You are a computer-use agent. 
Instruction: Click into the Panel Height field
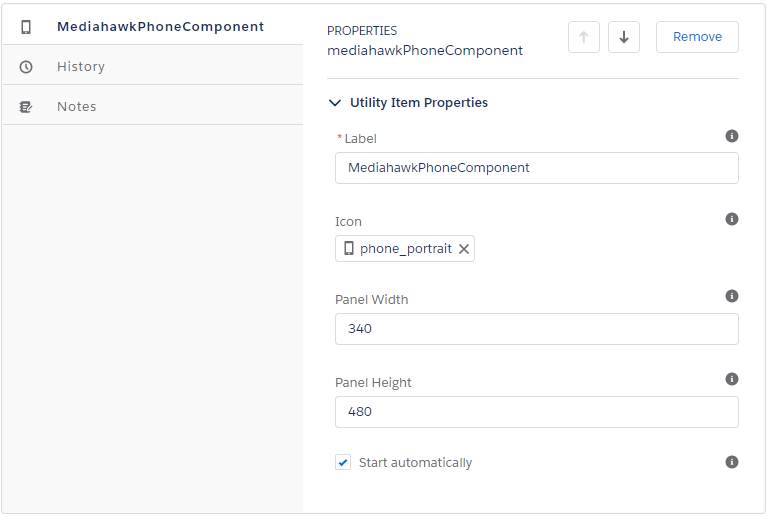click(537, 412)
